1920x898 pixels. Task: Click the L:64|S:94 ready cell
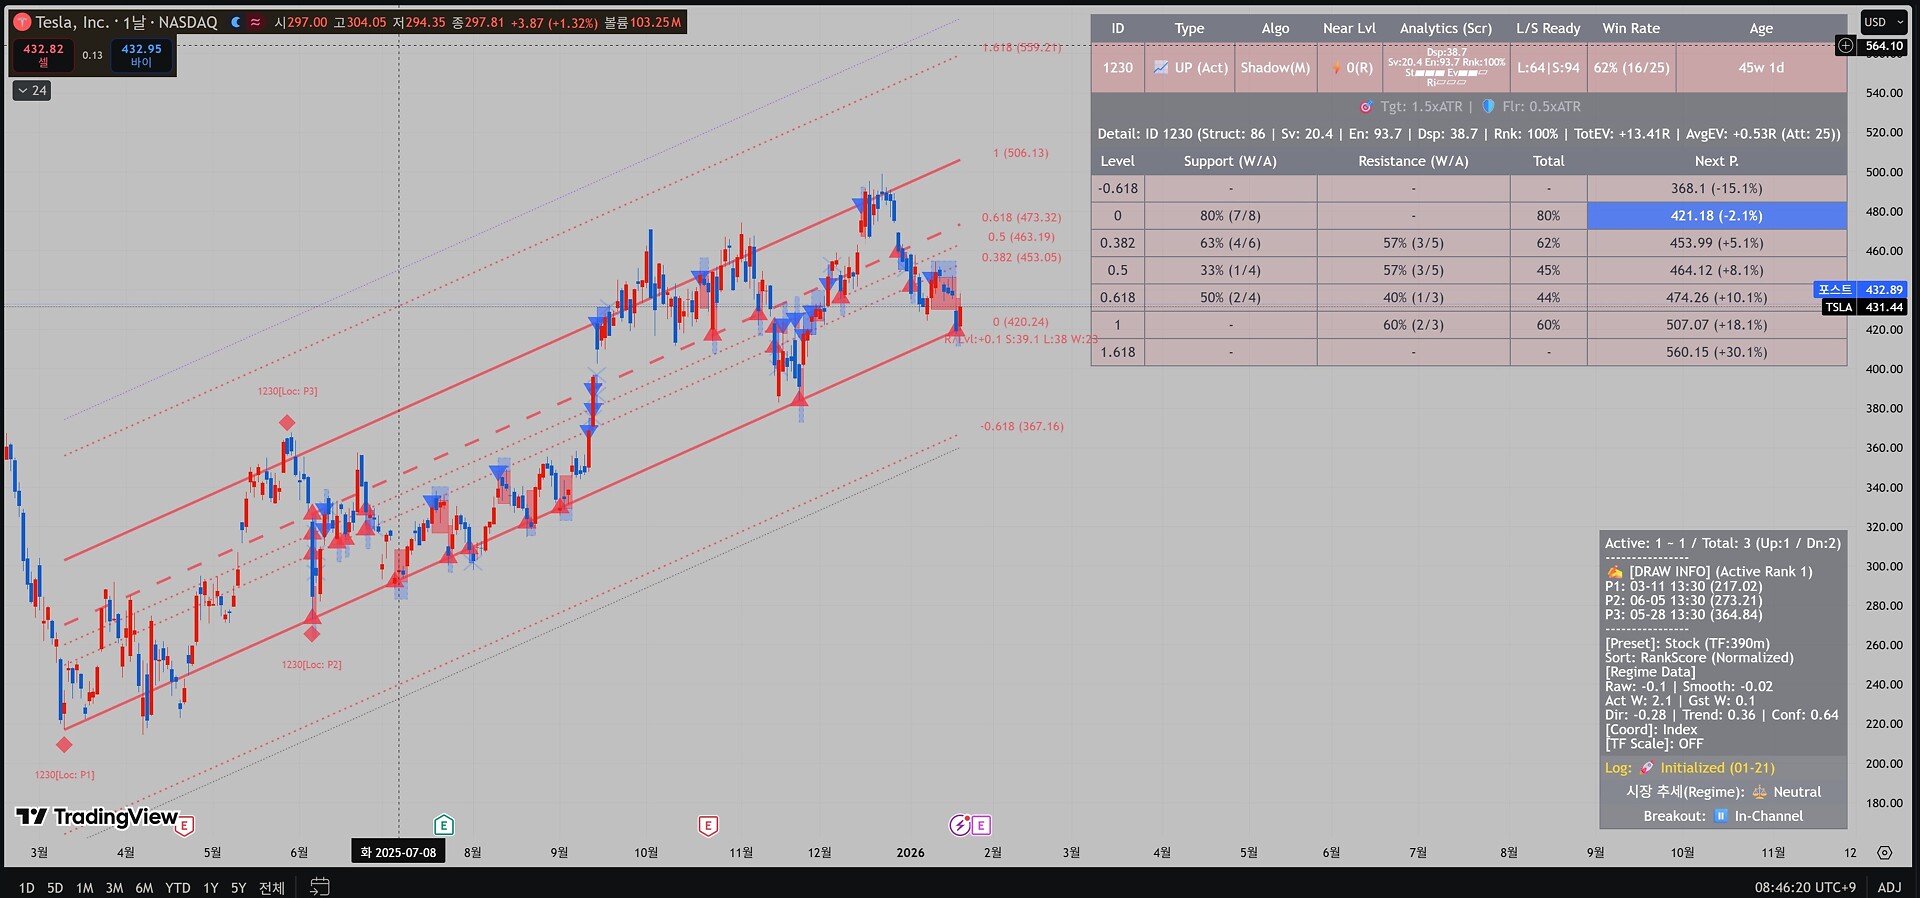tap(1548, 68)
